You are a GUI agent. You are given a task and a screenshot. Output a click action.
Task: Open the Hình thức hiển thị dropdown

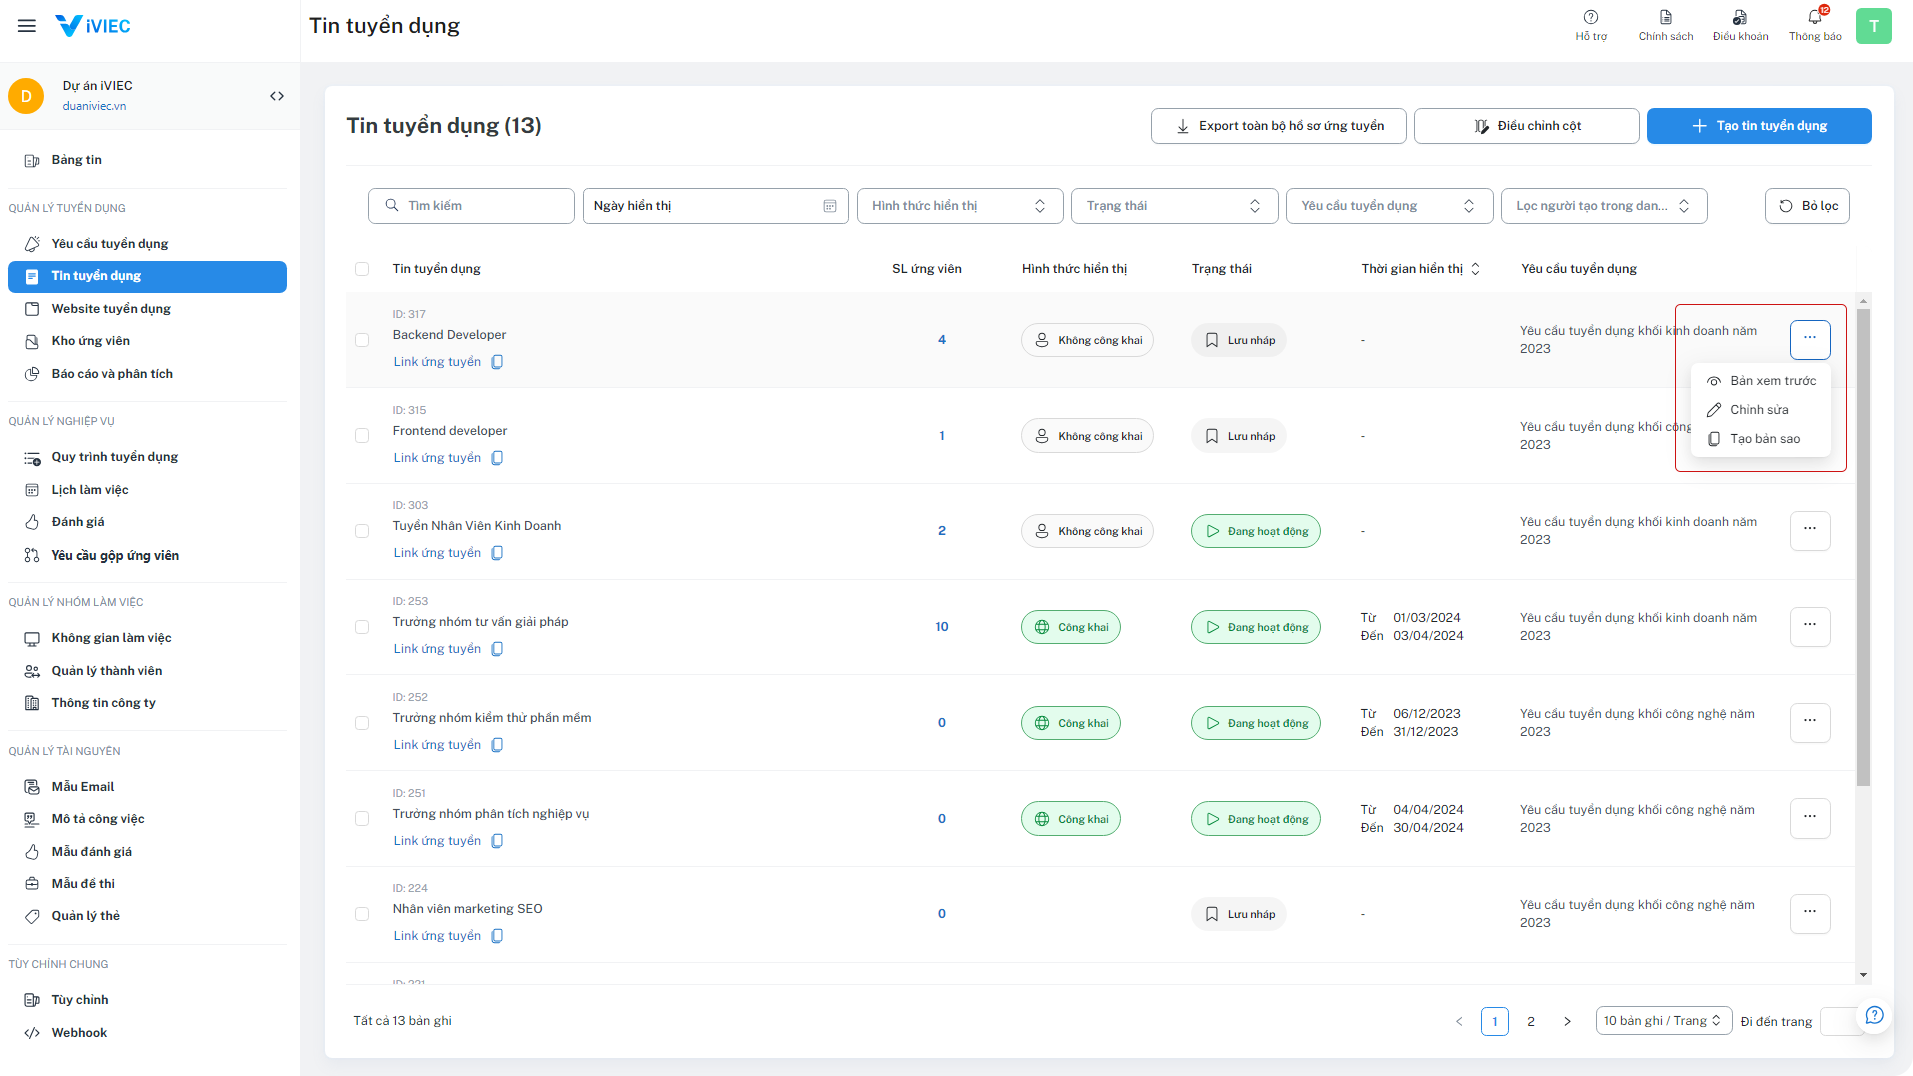tap(959, 206)
